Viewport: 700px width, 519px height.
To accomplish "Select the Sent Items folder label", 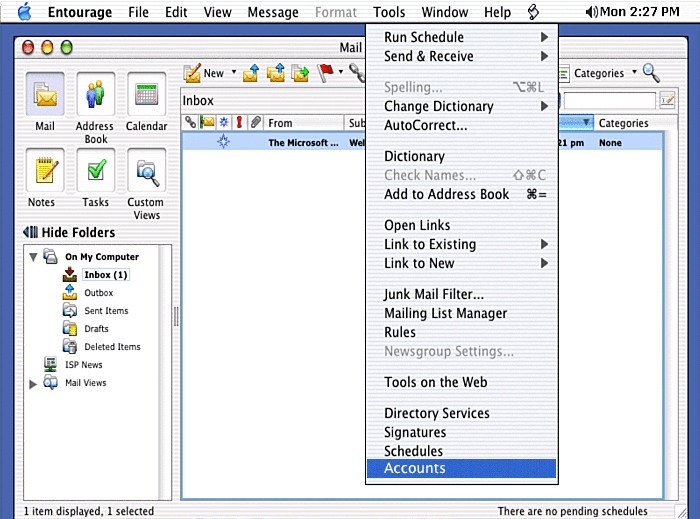I will 106,311.
